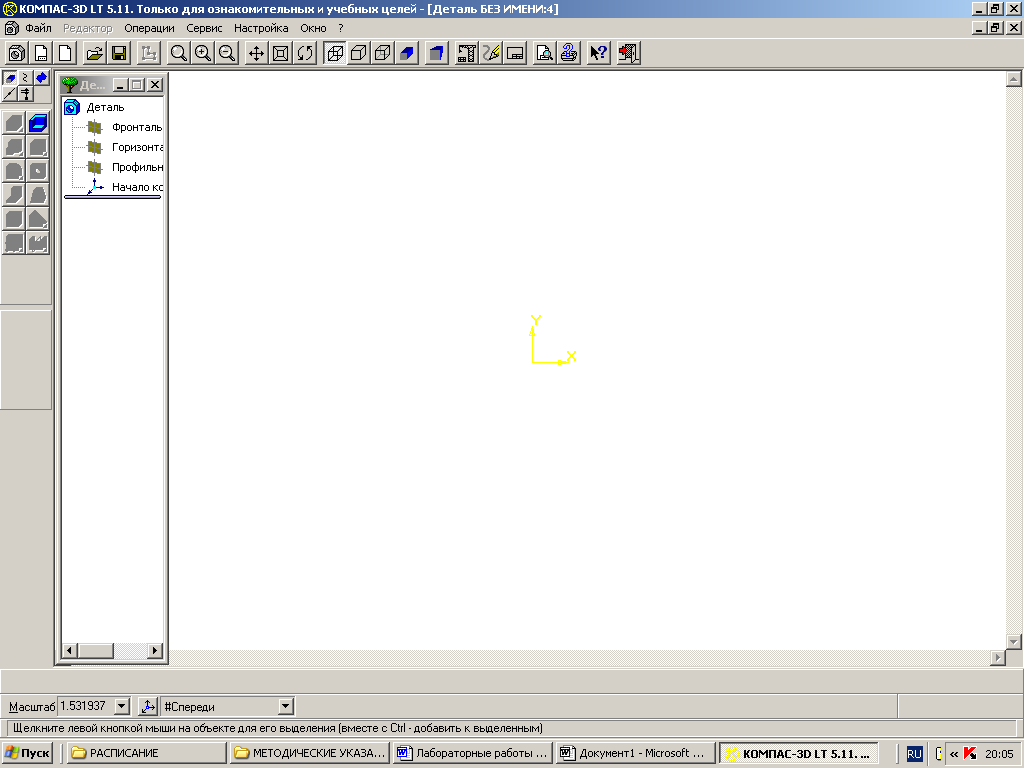
Task: Switch display to wireframe mode
Action: (334, 53)
